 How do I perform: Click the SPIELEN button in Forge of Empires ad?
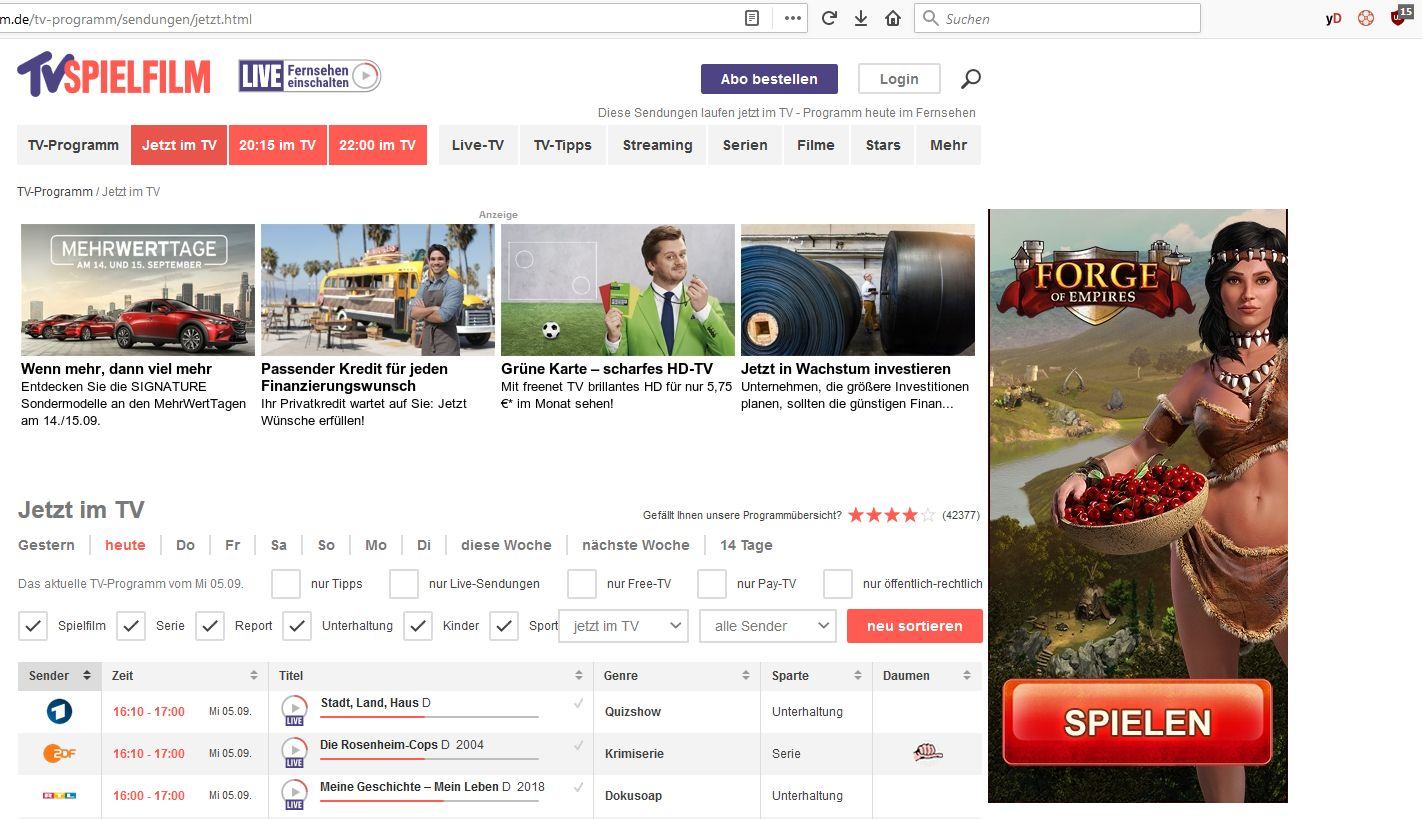point(1137,722)
